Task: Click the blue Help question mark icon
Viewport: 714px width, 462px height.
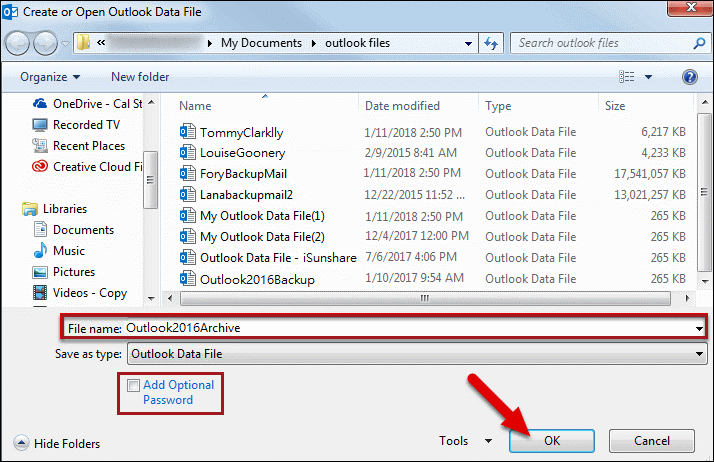Action: coord(690,77)
